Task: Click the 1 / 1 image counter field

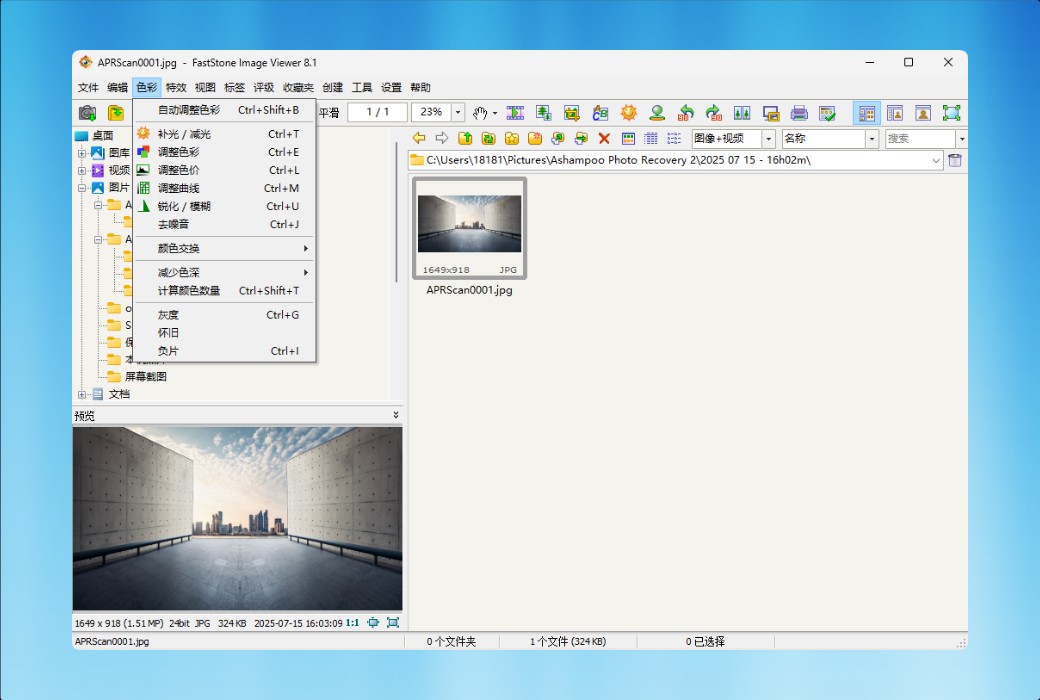Action: coord(377,112)
